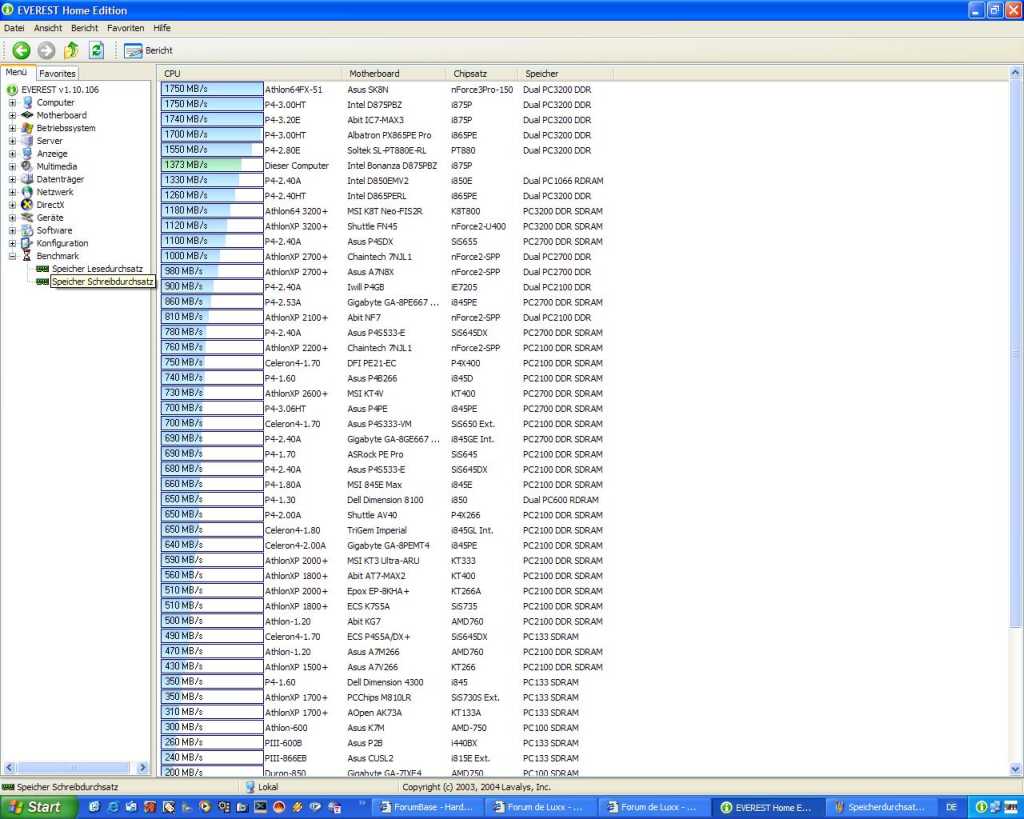Open the Favoriten menu
The image size is (1024, 819).
click(125, 28)
